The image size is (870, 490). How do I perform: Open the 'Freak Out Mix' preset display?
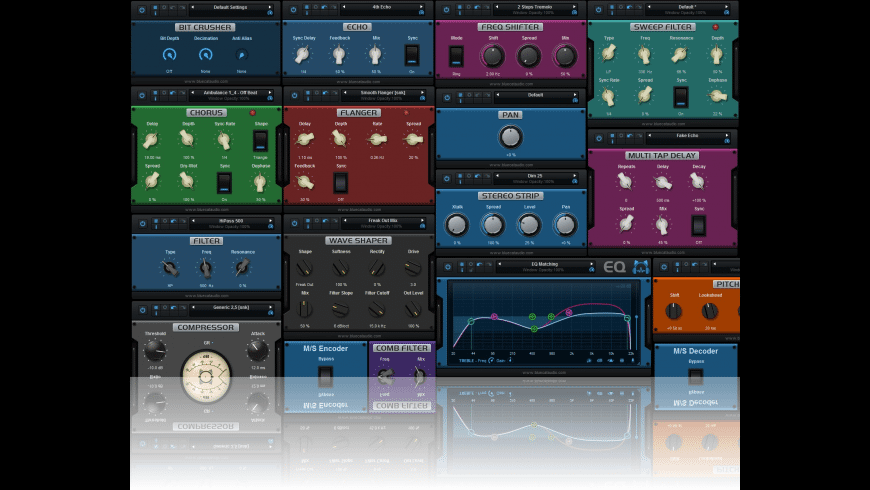[x=383, y=220]
